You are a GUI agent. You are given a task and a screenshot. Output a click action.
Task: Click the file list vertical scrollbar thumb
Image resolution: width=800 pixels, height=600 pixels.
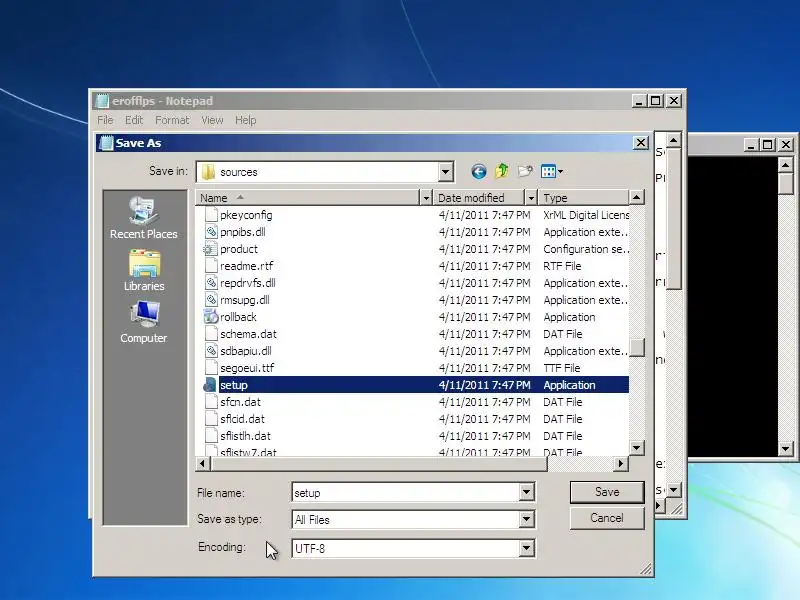(637, 347)
